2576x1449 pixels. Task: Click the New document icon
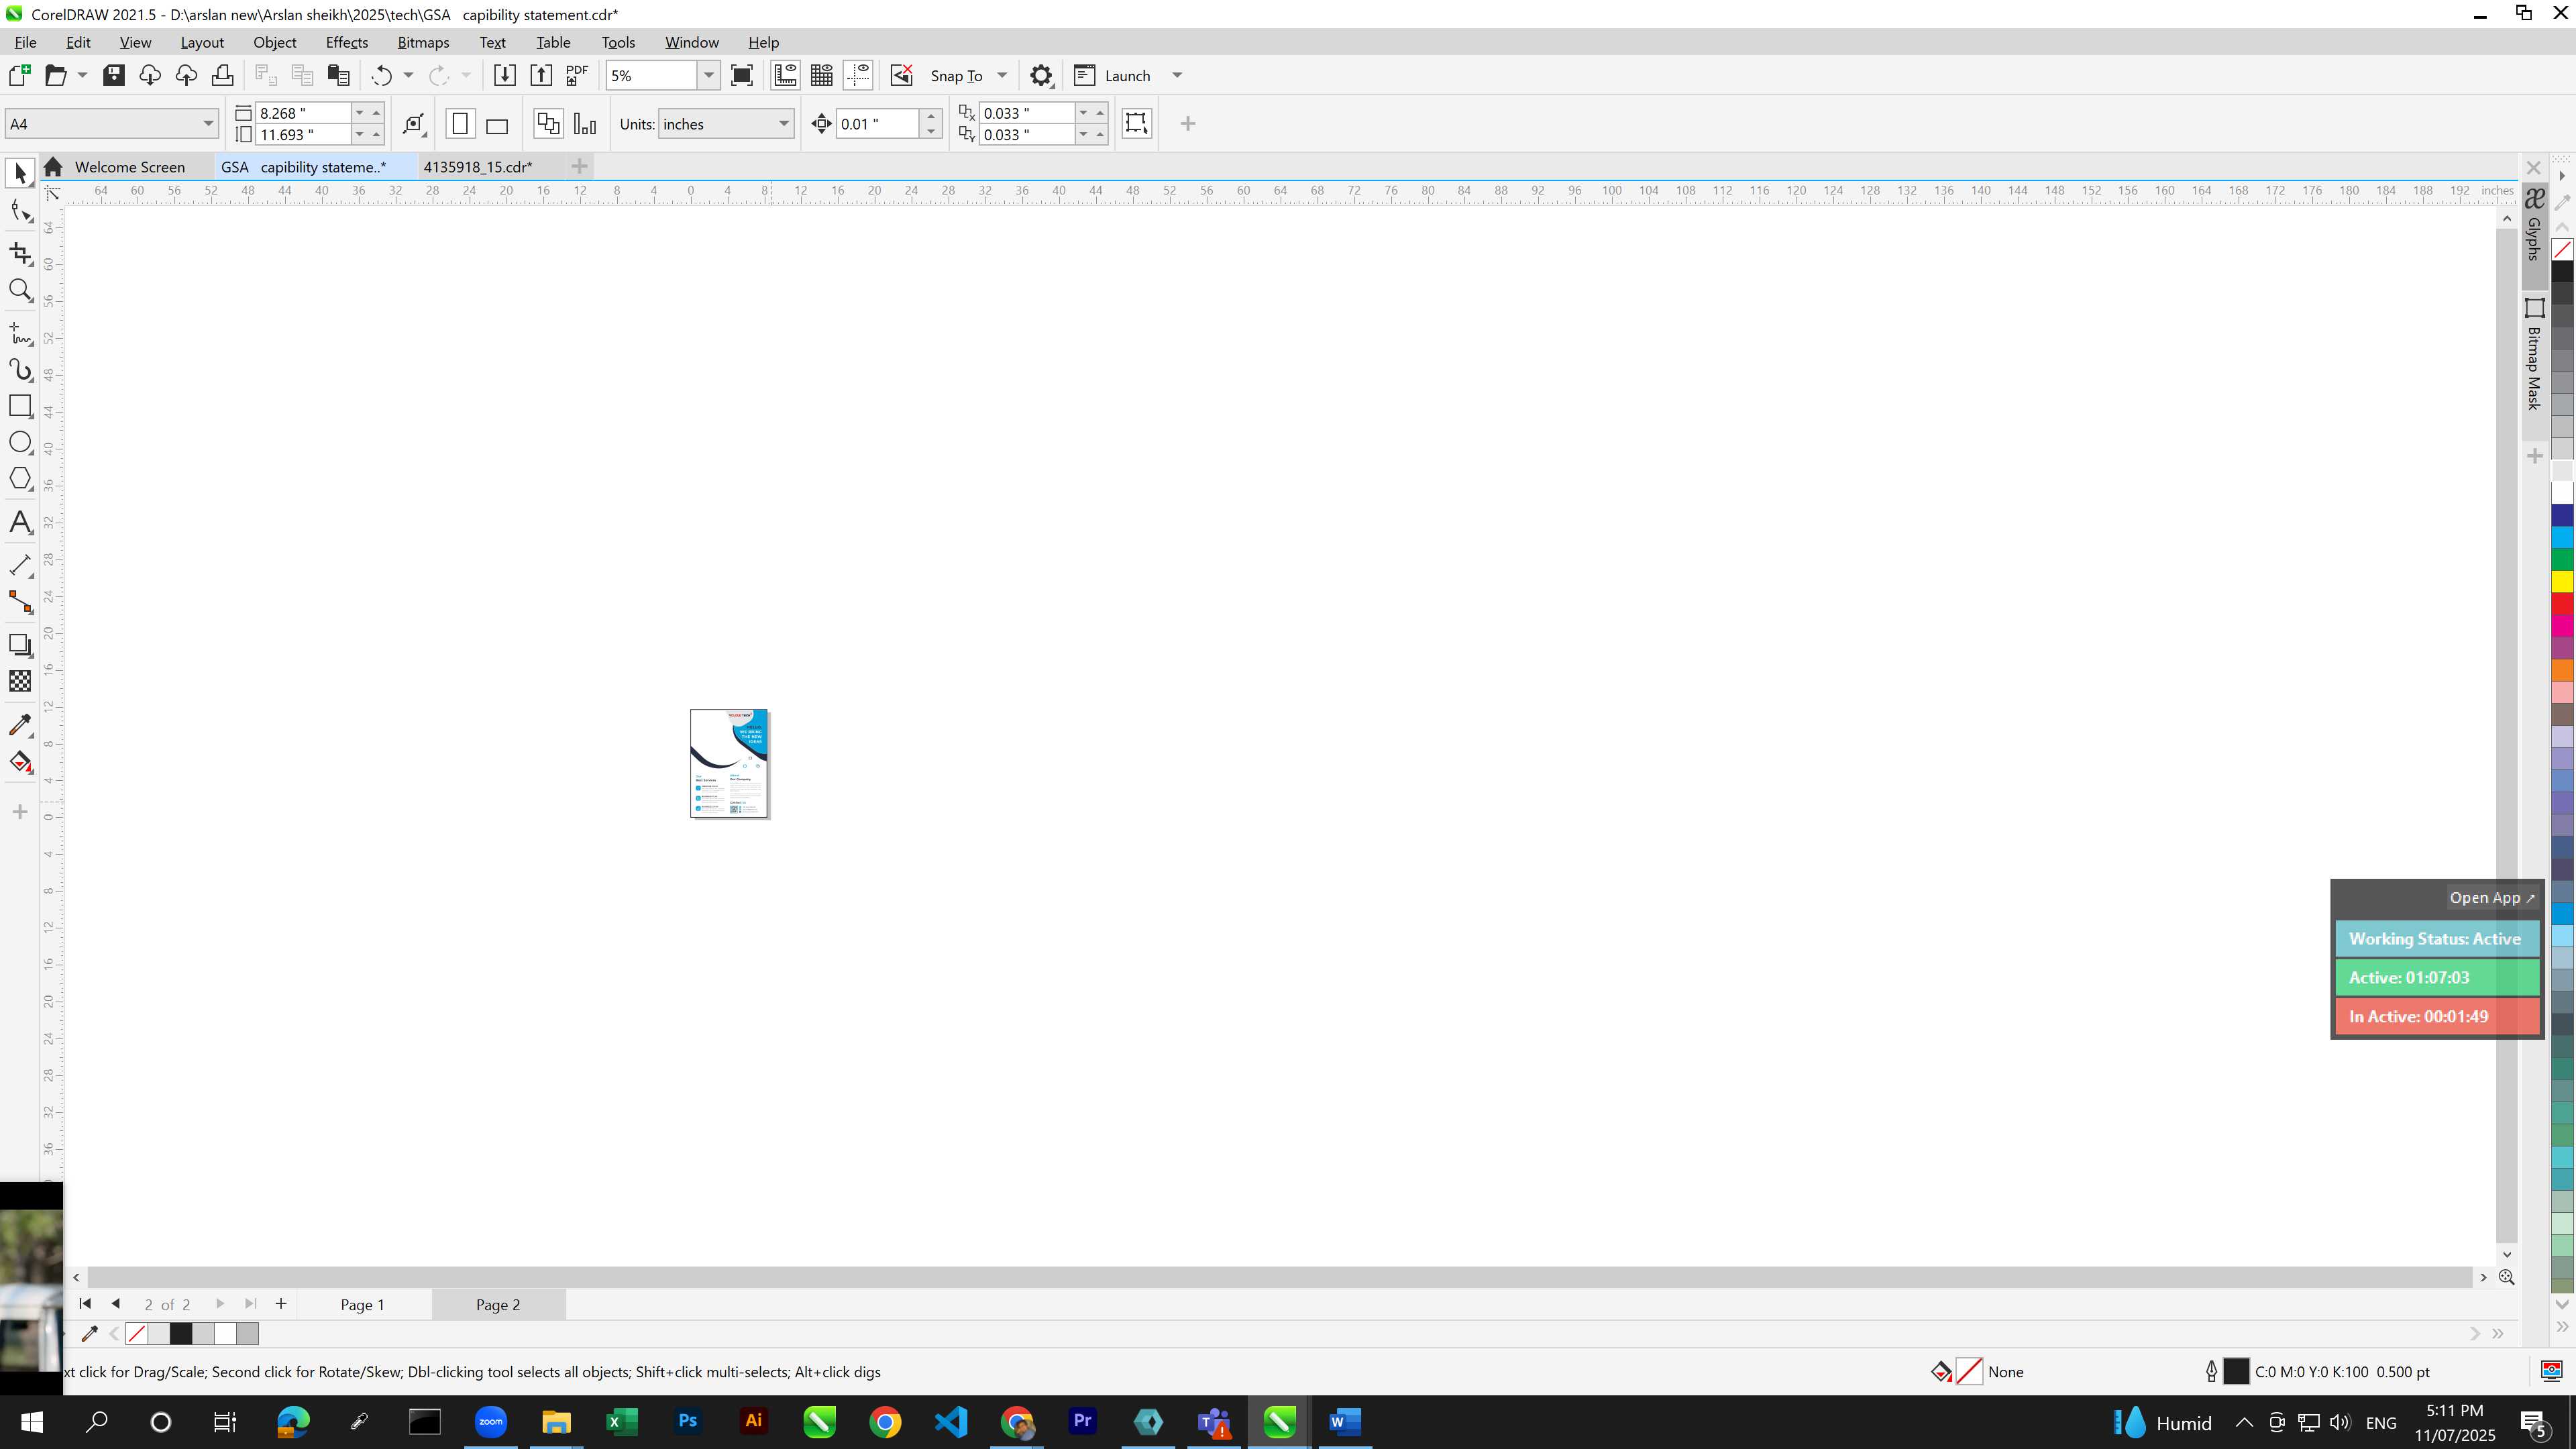click(20, 76)
